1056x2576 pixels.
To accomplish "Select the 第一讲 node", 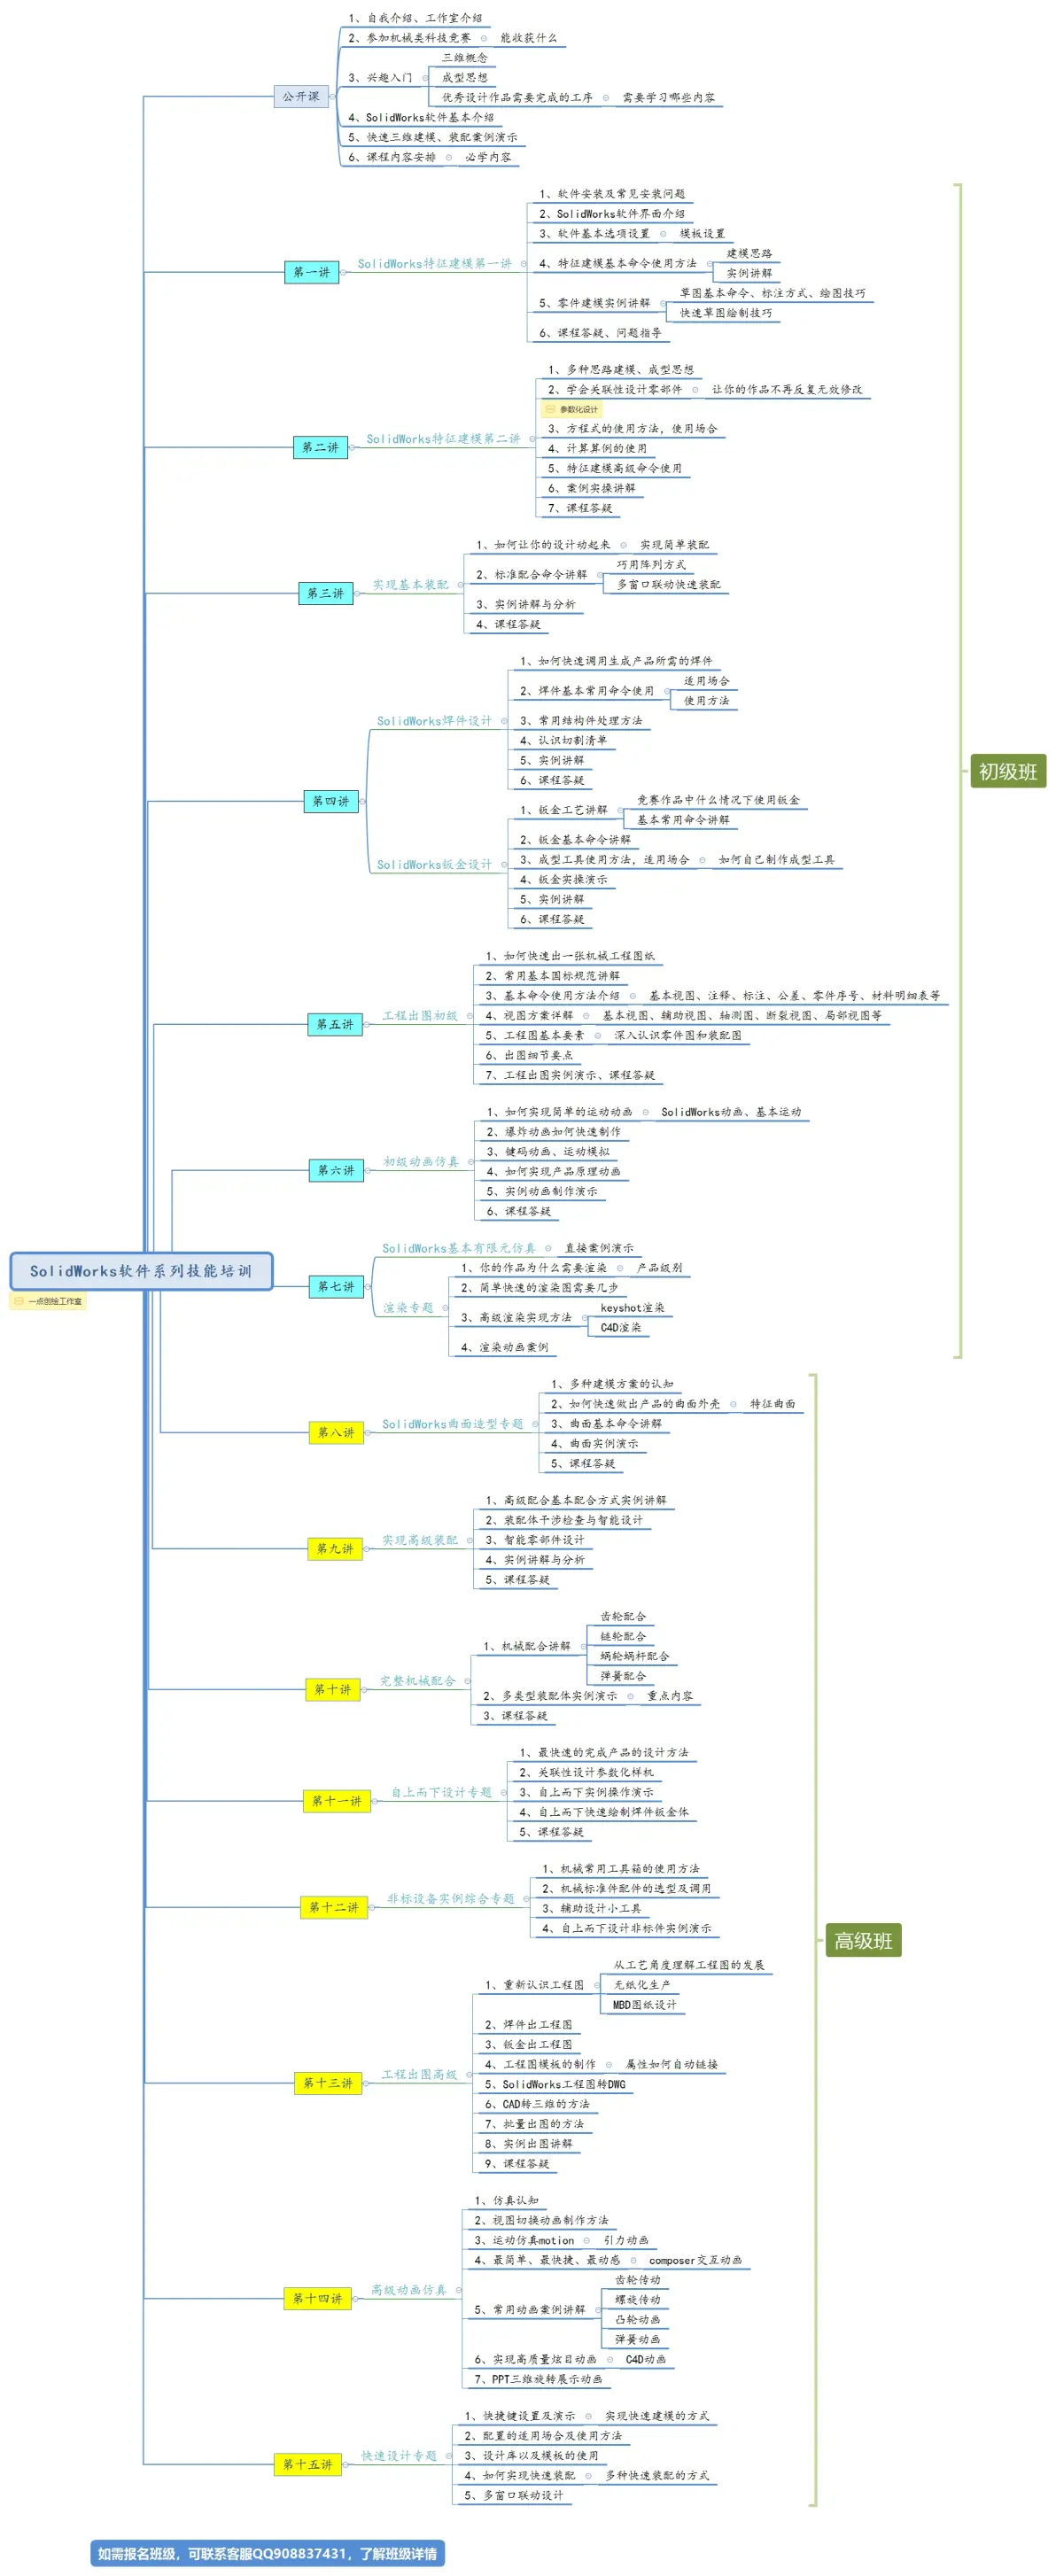I will point(311,272).
